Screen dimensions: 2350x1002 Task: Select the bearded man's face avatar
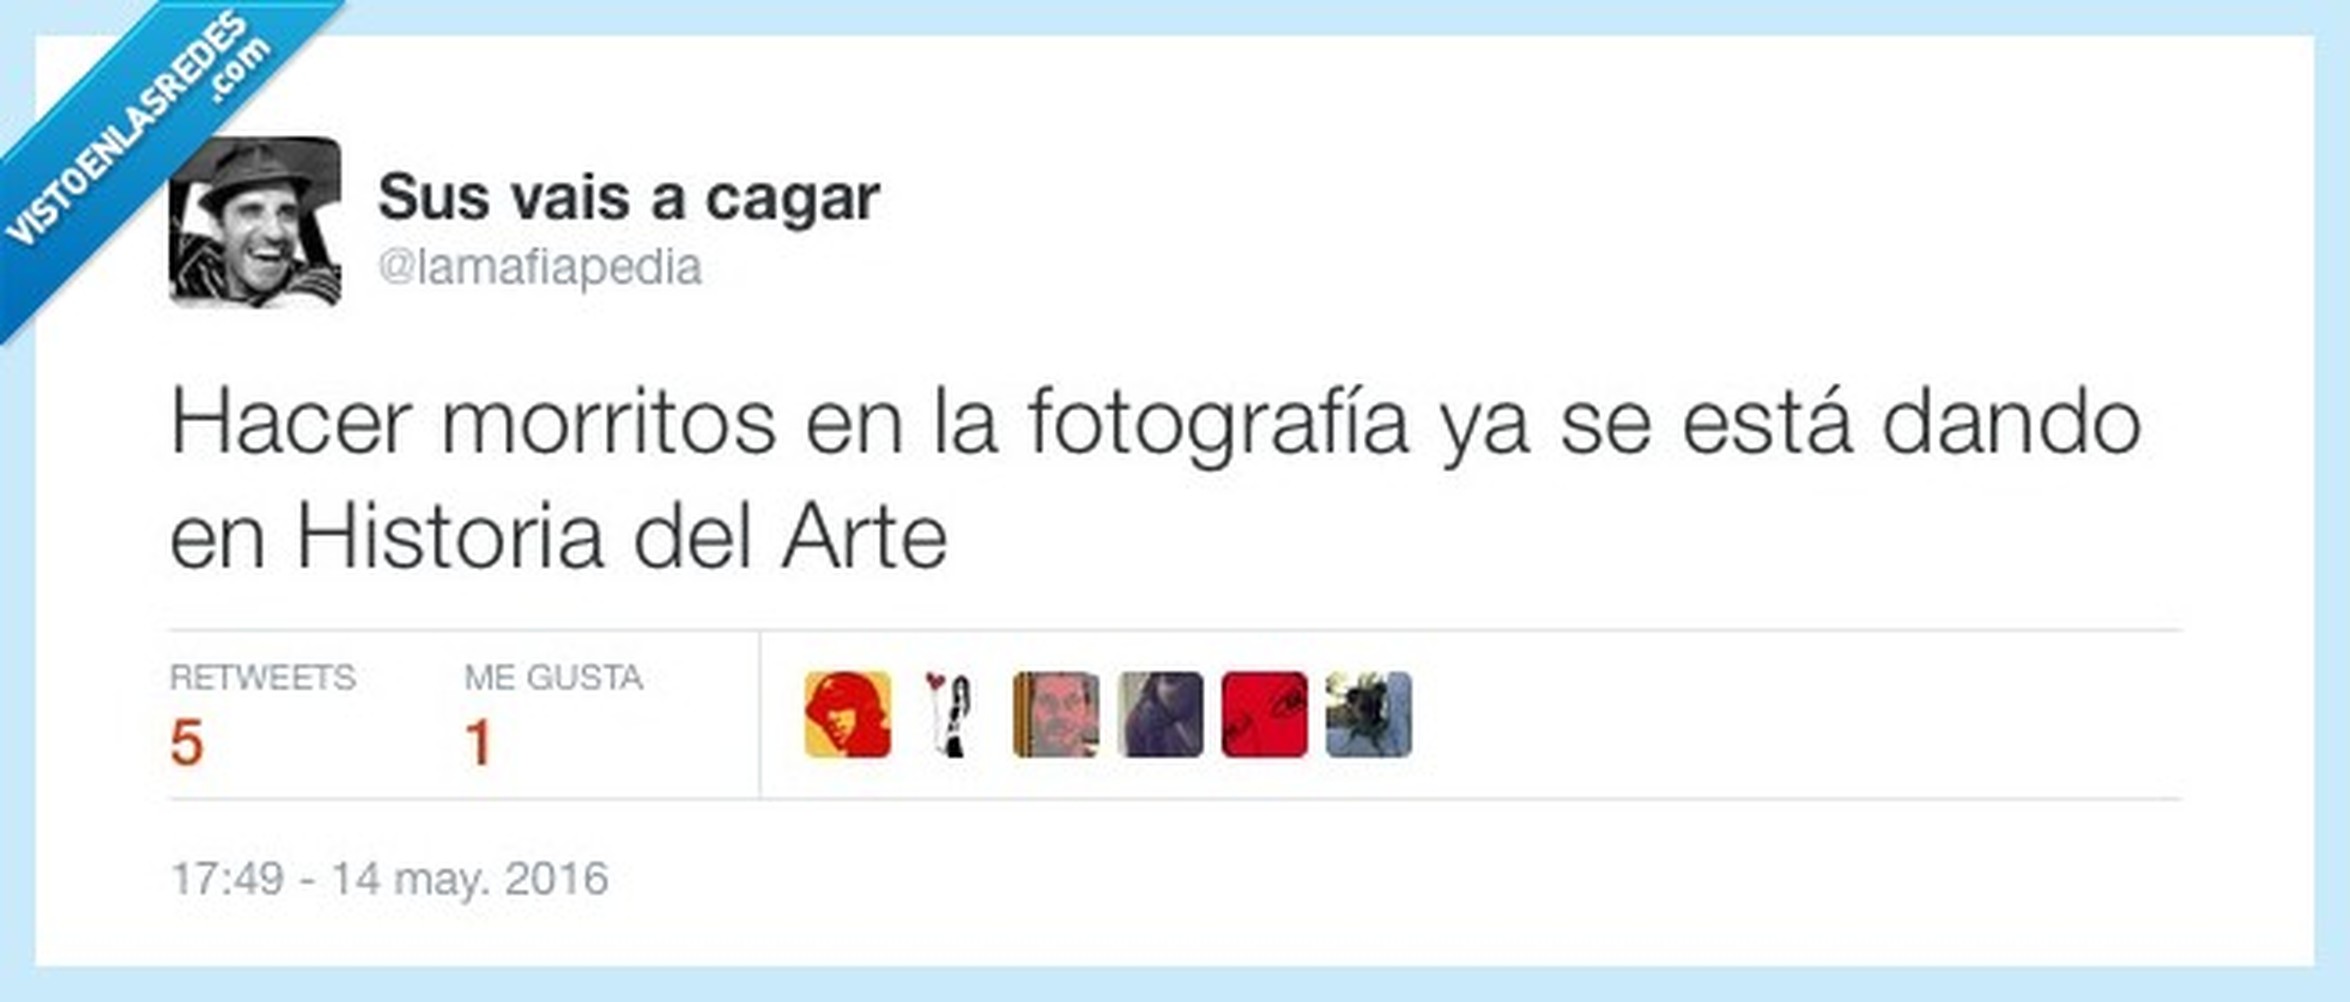pyautogui.click(x=1056, y=714)
